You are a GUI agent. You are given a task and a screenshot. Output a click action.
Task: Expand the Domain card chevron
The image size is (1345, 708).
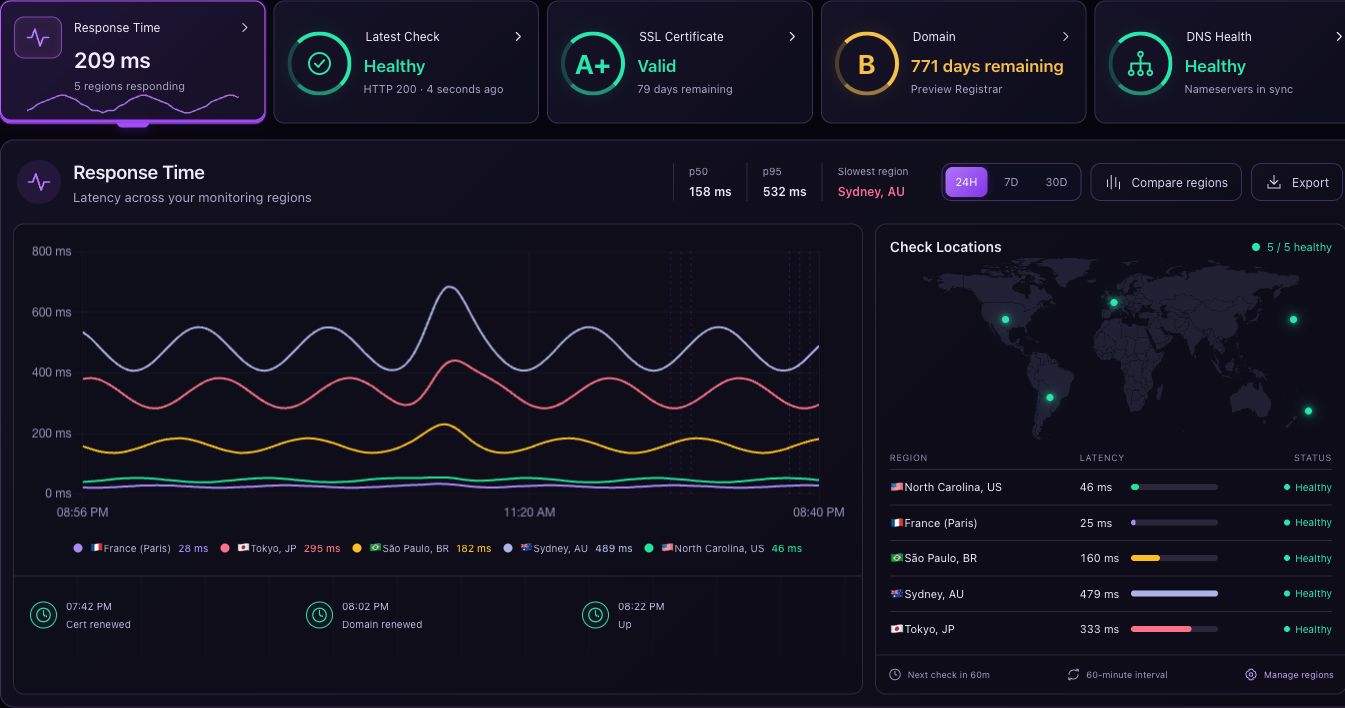coord(1065,37)
